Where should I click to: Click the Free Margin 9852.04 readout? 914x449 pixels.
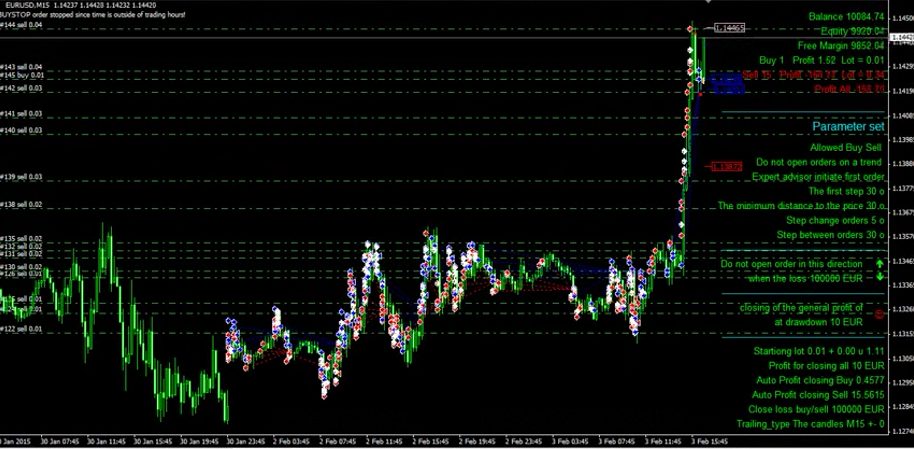tap(841, 45)
